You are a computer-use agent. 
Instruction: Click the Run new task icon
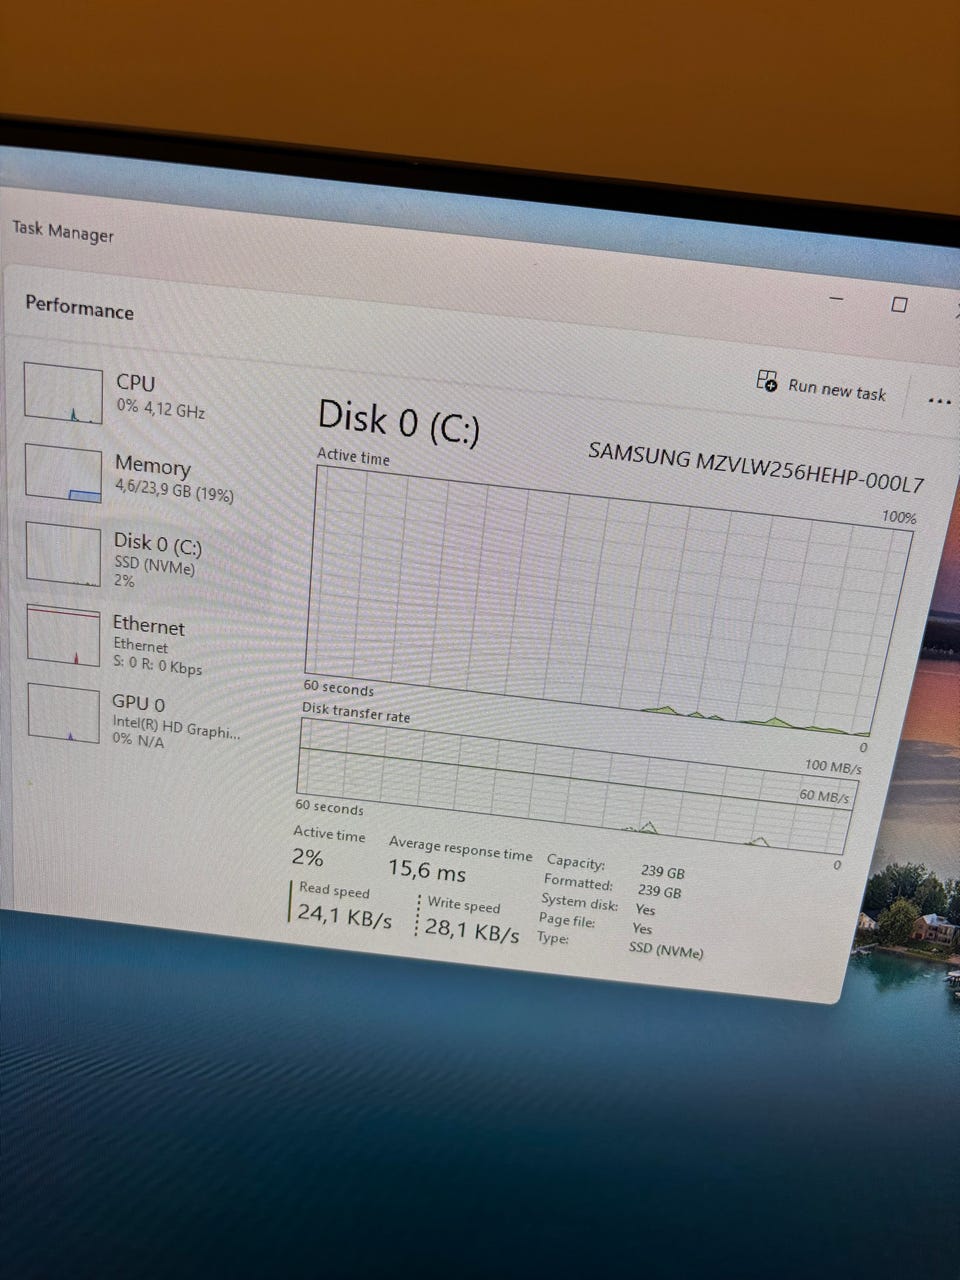pyautogui.click(x=767, y=380)
